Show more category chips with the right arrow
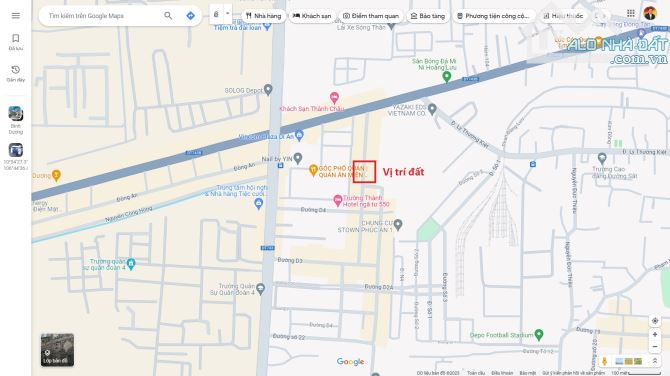This screenshot has width=670, height=376. point(604,16)
